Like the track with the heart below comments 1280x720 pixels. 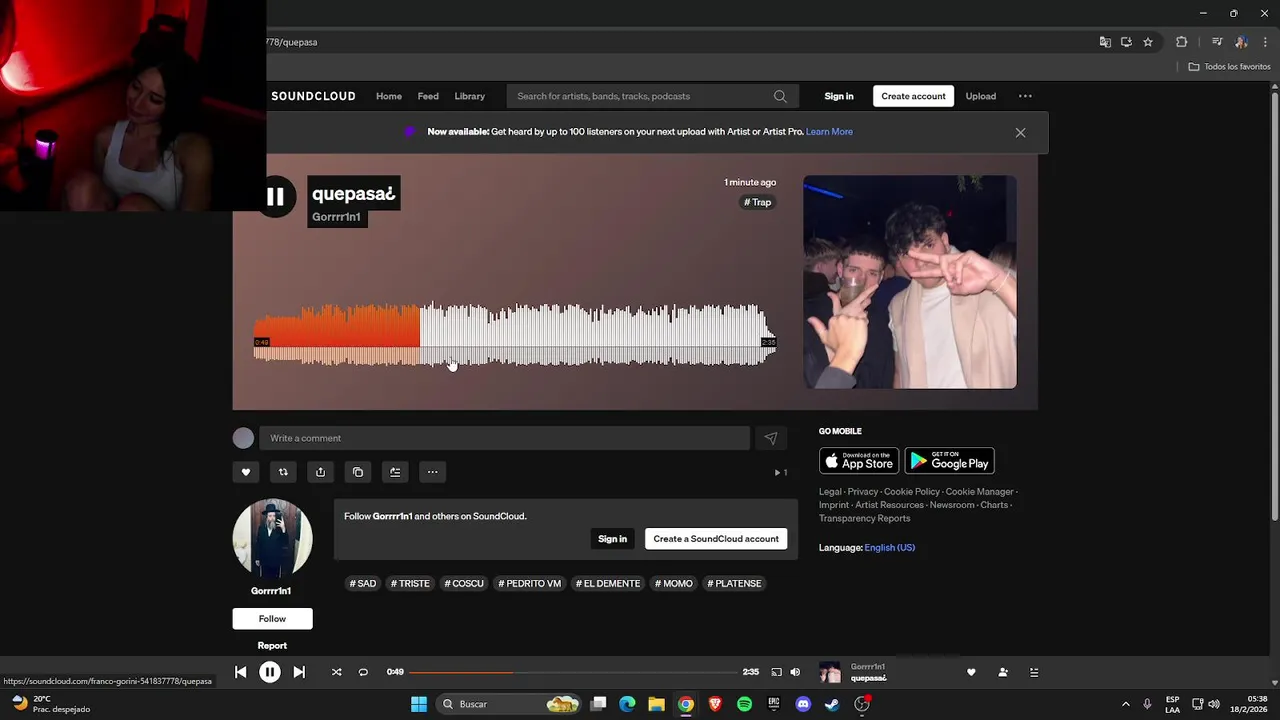click(x=246, y=472)
